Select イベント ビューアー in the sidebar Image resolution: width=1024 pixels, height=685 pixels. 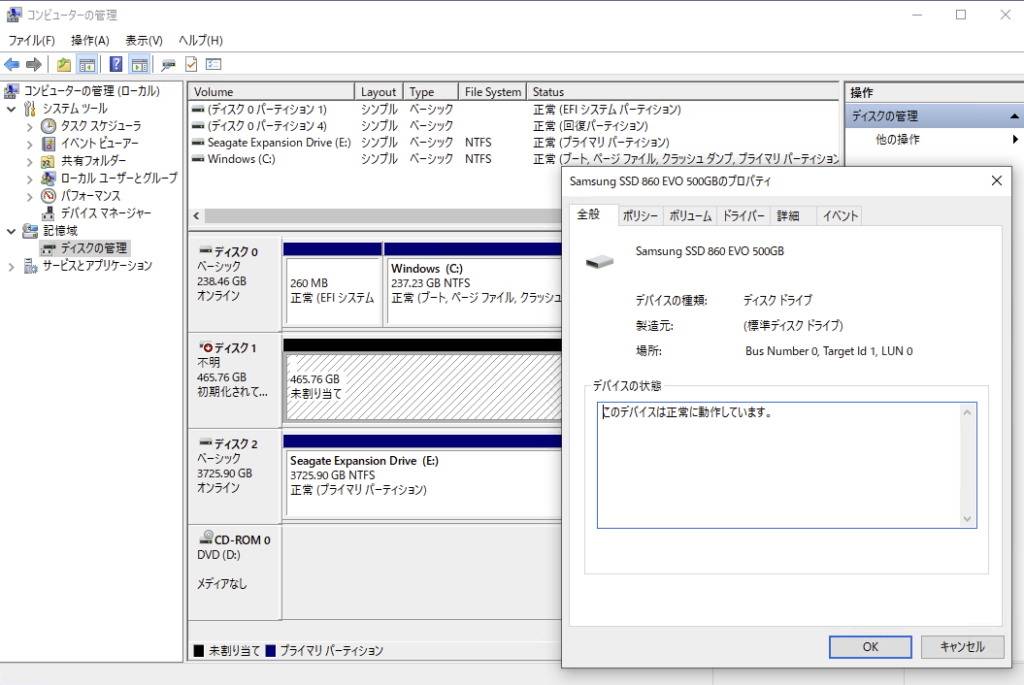click(x=99, y=143)
